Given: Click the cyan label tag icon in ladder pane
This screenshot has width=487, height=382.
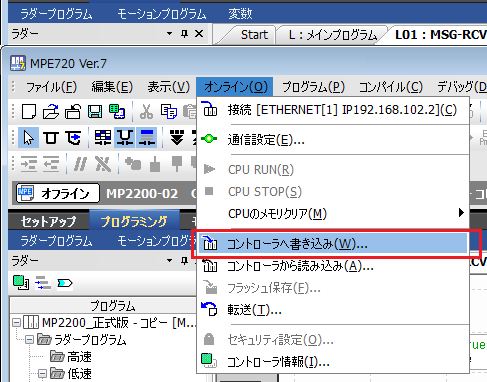Looking at the screenshot, I should [x=65, y=283].
